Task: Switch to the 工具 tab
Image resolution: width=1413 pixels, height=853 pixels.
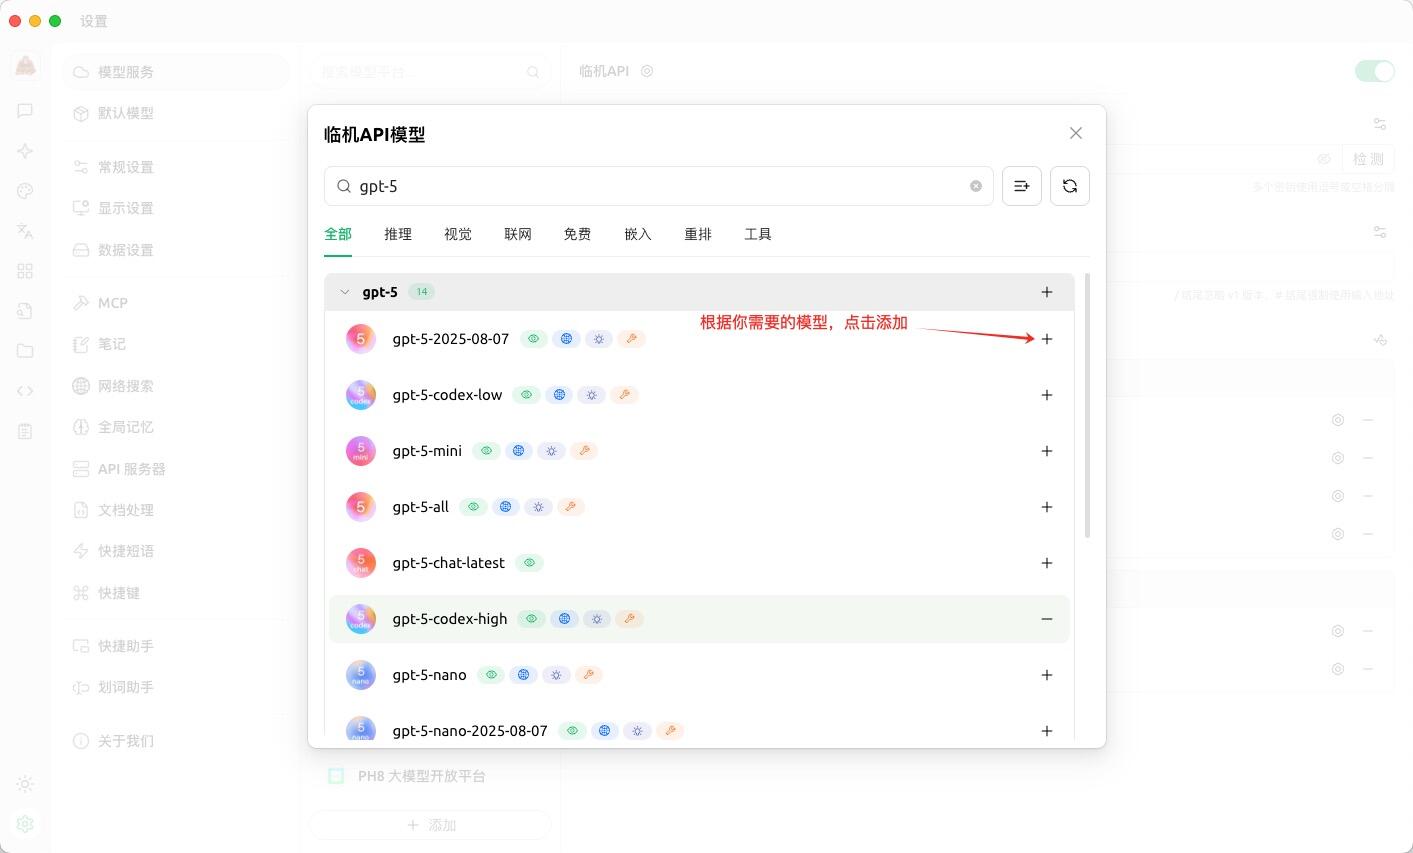Action: pyautogui.click(x=758, y=234)
